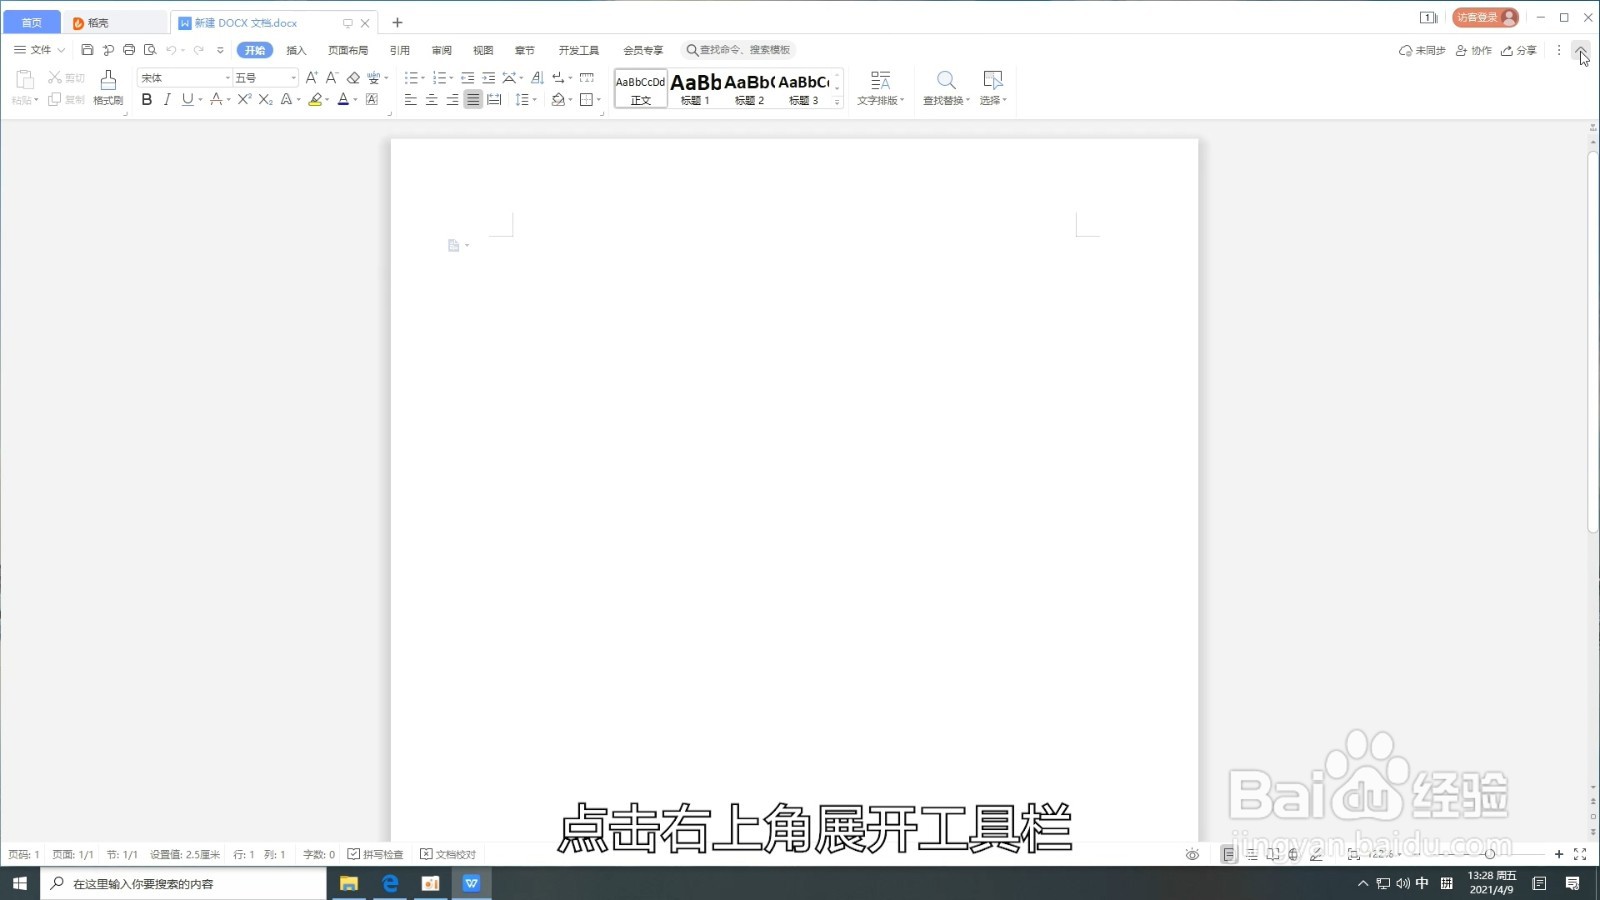This screenshot has width=1600, height=900.
Task: Expand the 文件 menu dropdown arrow
Action: point(61,50)
